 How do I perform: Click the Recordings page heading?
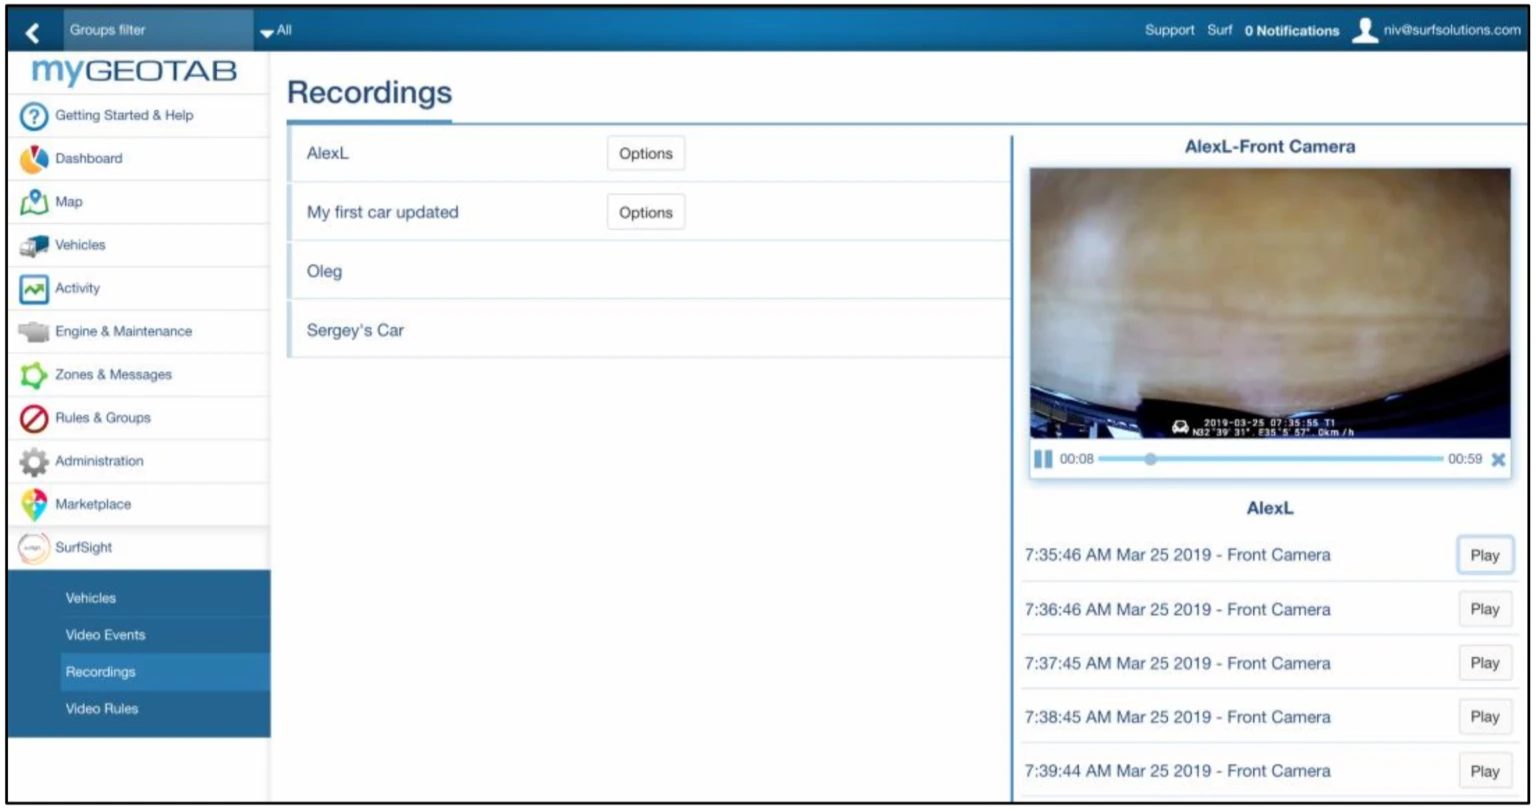pos(369,93)
